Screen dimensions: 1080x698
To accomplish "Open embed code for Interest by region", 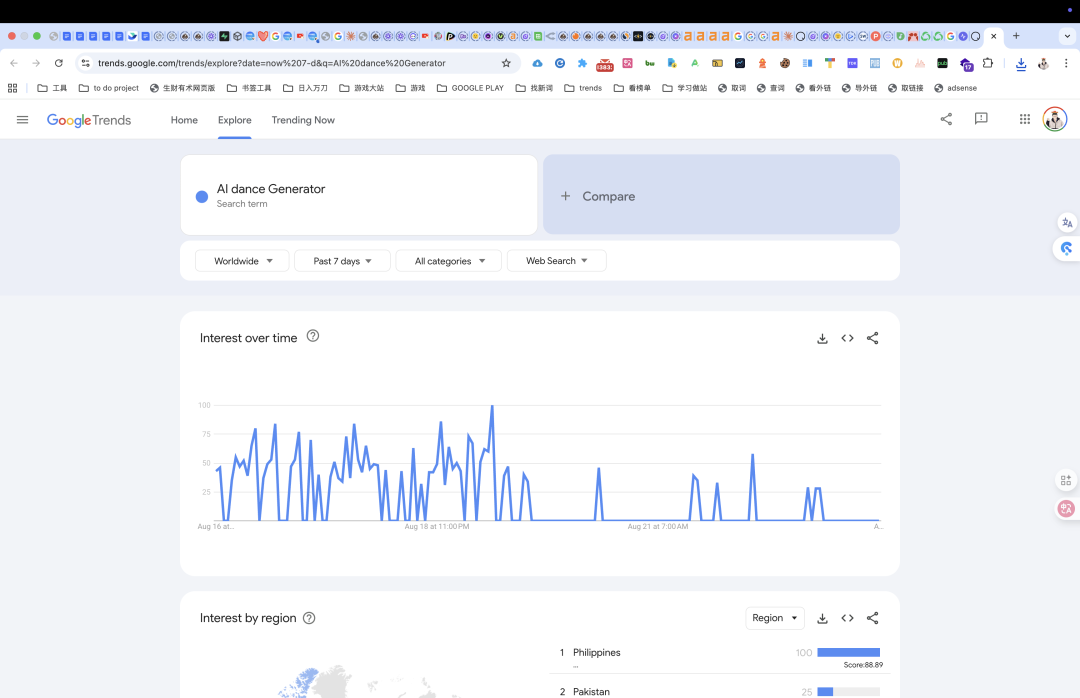I will pos(847,618).
